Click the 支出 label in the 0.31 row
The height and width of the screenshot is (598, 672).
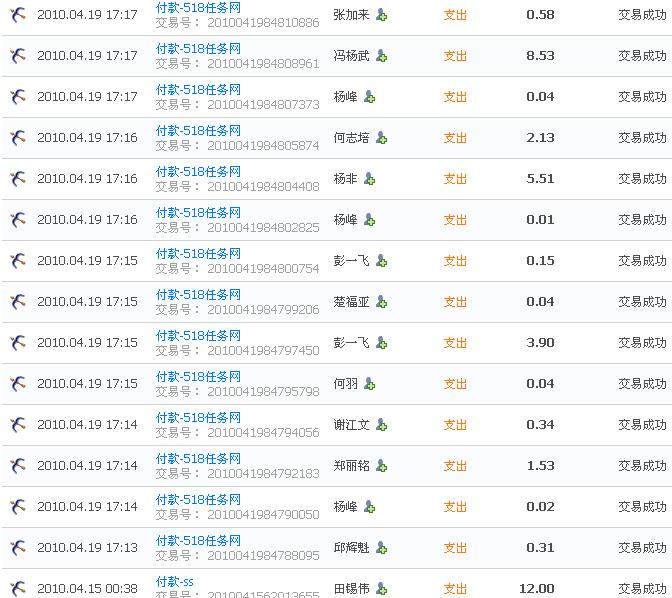(455, 548)
